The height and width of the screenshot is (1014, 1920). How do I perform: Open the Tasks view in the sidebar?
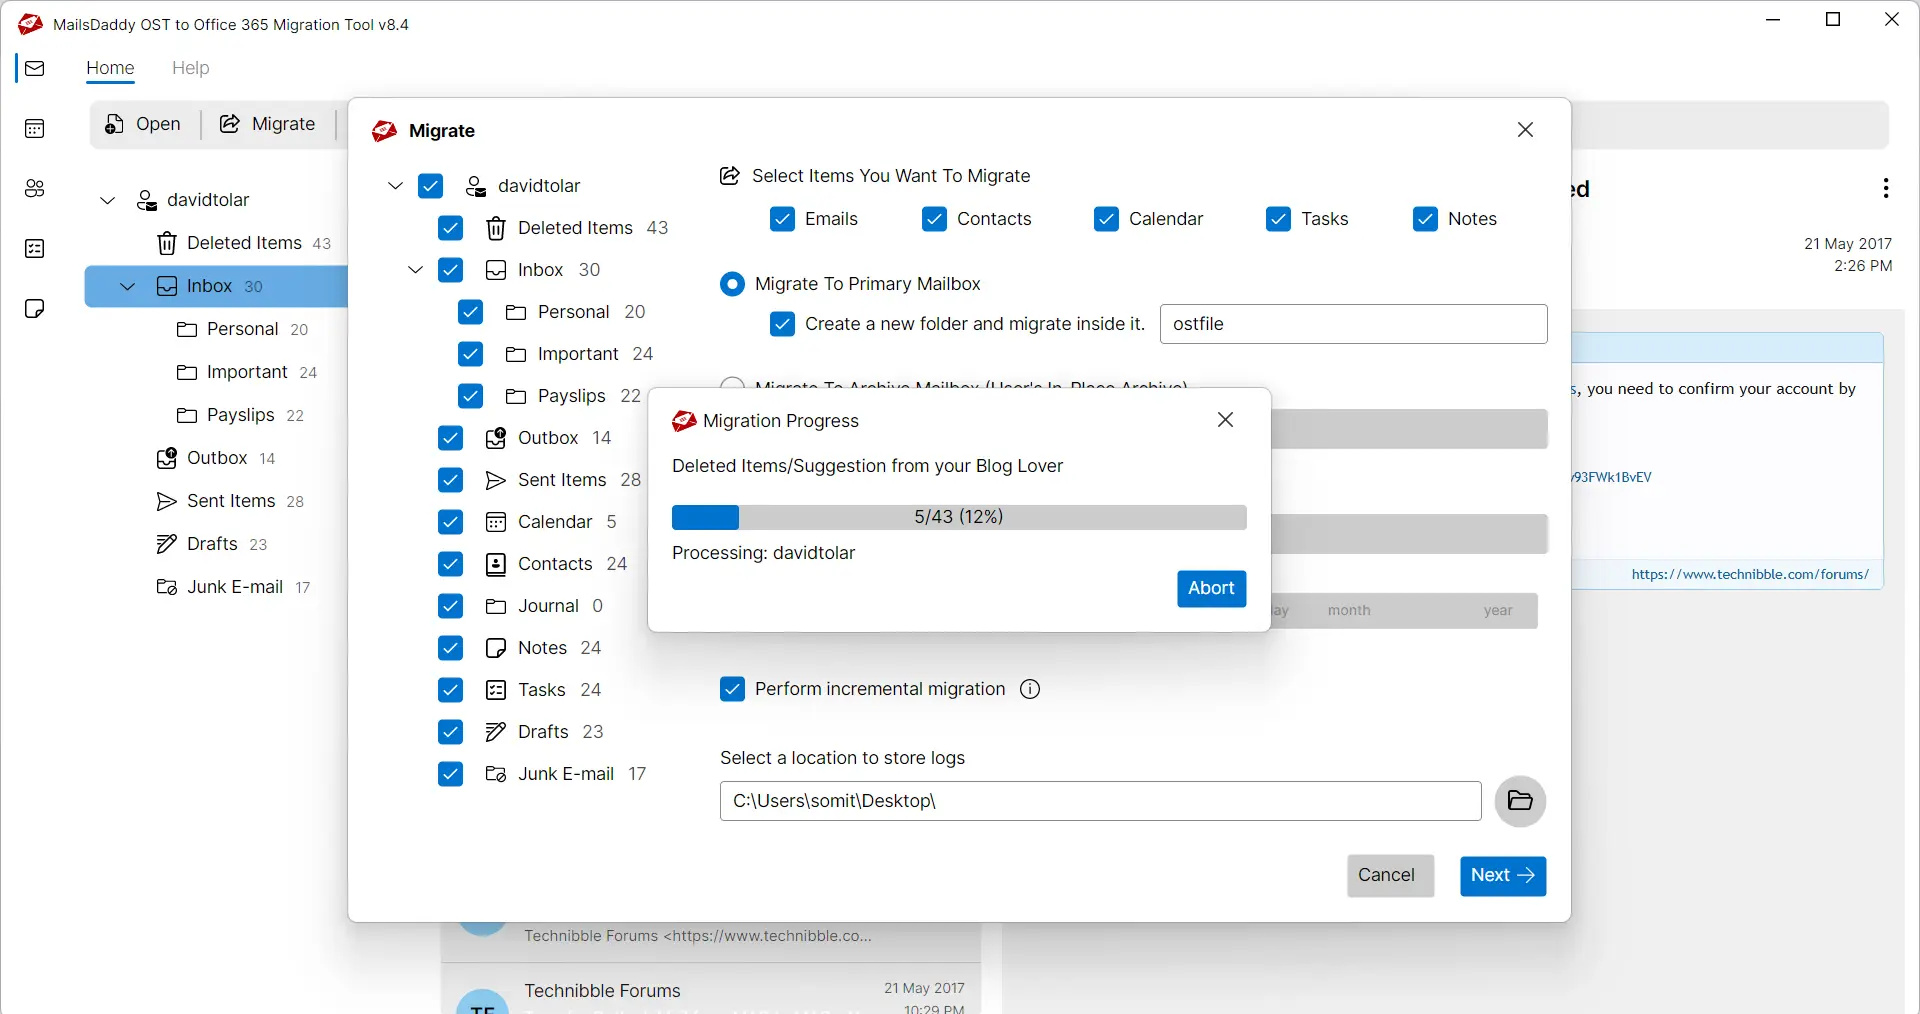point(35,248)
